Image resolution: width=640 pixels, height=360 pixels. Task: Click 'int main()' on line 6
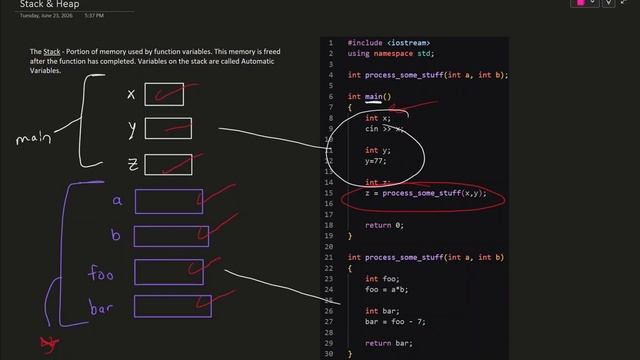click(369, 97)
